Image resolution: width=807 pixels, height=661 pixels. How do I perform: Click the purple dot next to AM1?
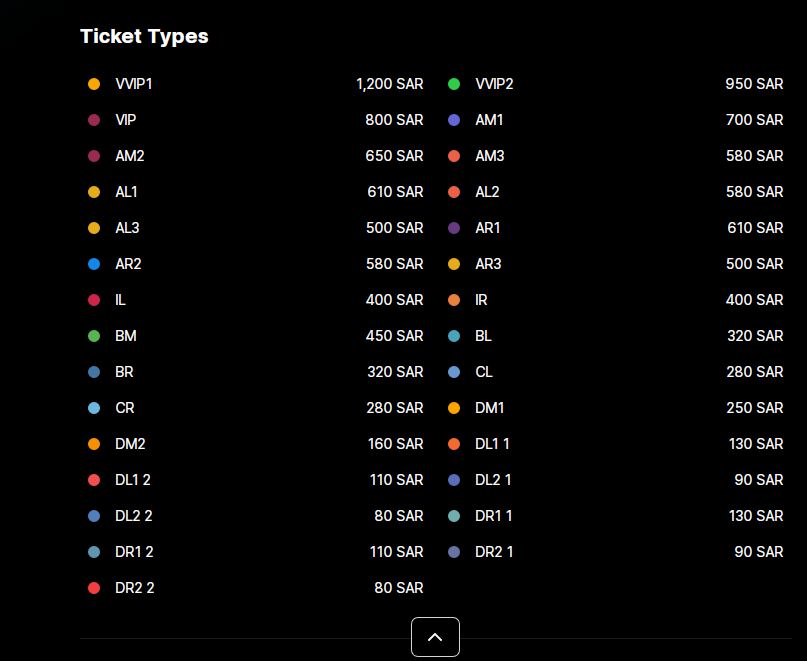tap(454, 120)
